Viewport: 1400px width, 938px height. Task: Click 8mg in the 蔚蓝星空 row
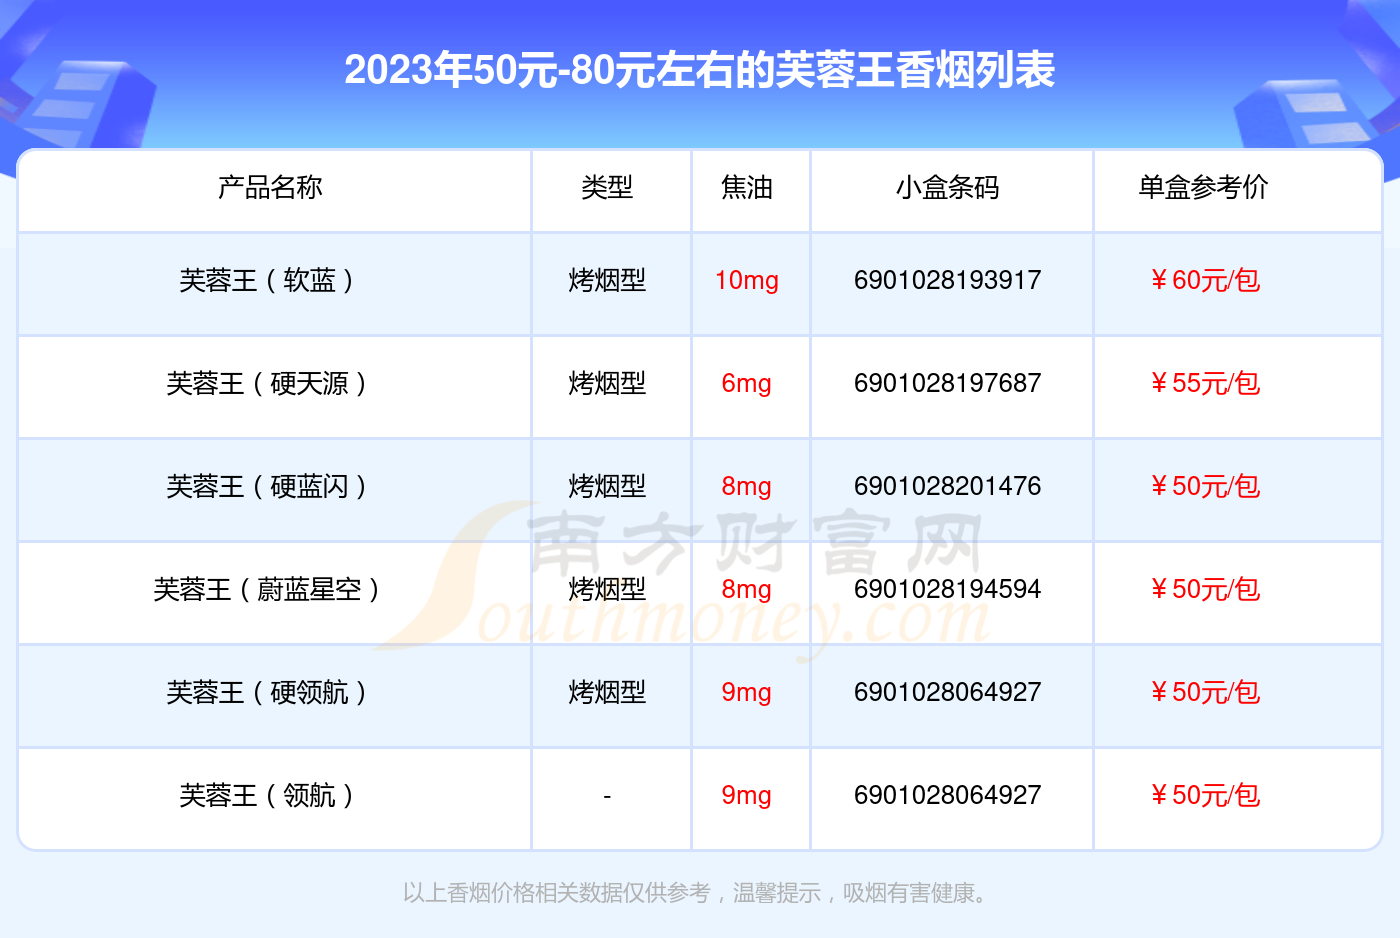point(747,590)
